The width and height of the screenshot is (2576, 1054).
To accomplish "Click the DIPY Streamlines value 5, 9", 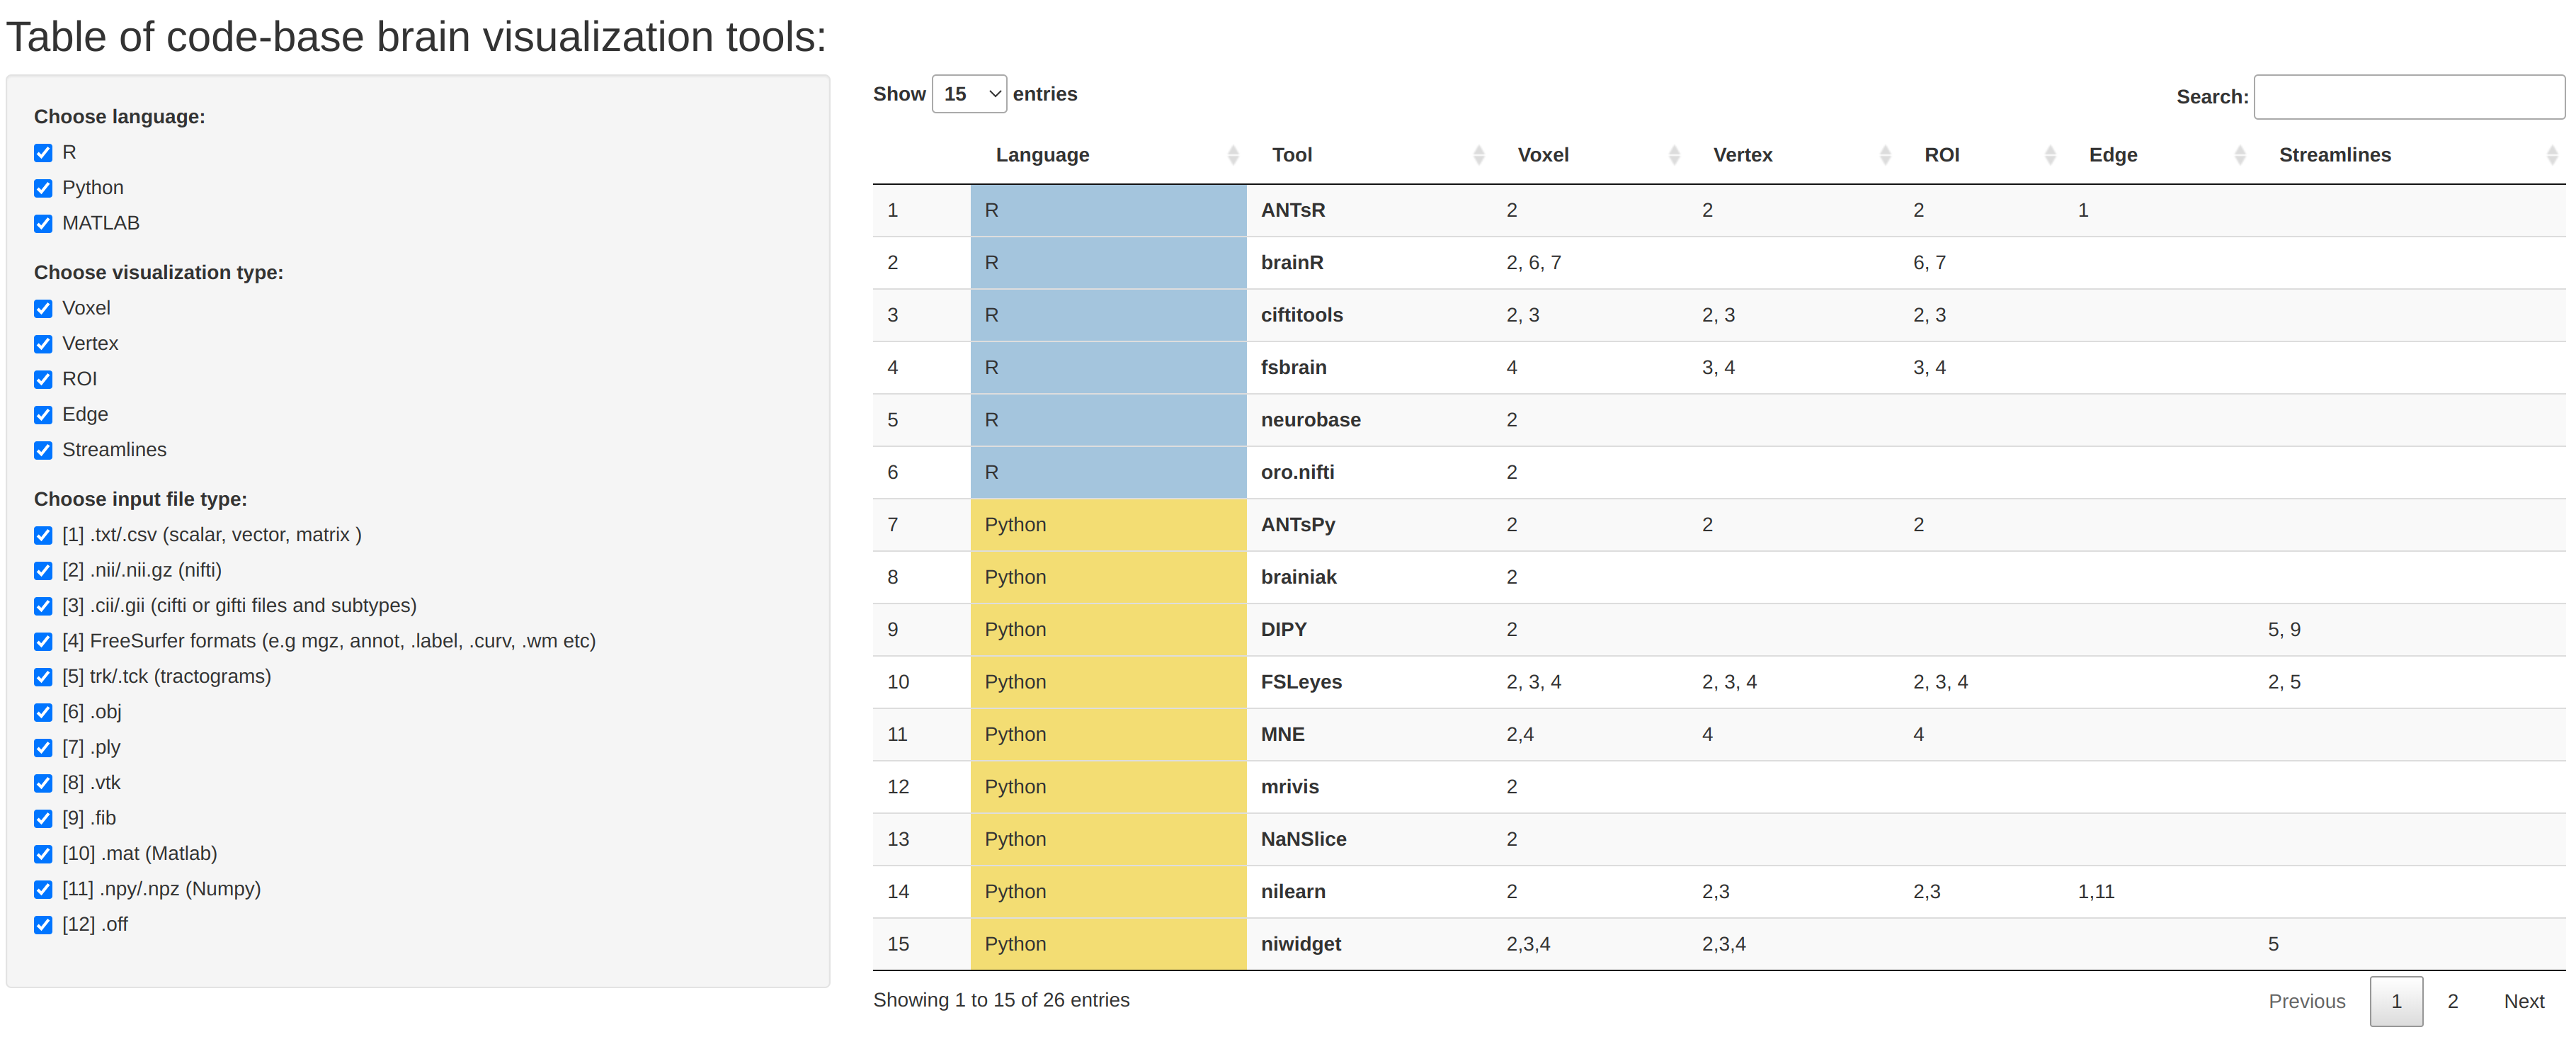I will coord(2284,630).
